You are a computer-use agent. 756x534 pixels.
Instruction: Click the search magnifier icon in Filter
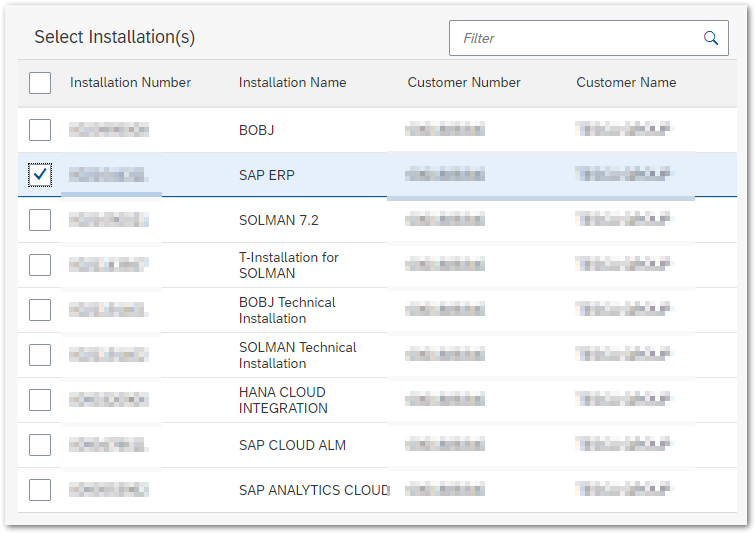(711, 38)
